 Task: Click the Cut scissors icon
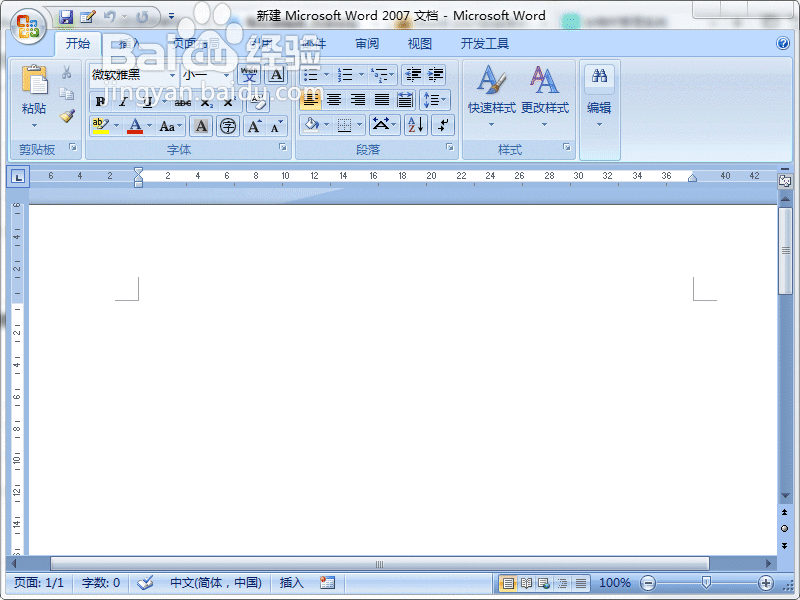[66, 72]
